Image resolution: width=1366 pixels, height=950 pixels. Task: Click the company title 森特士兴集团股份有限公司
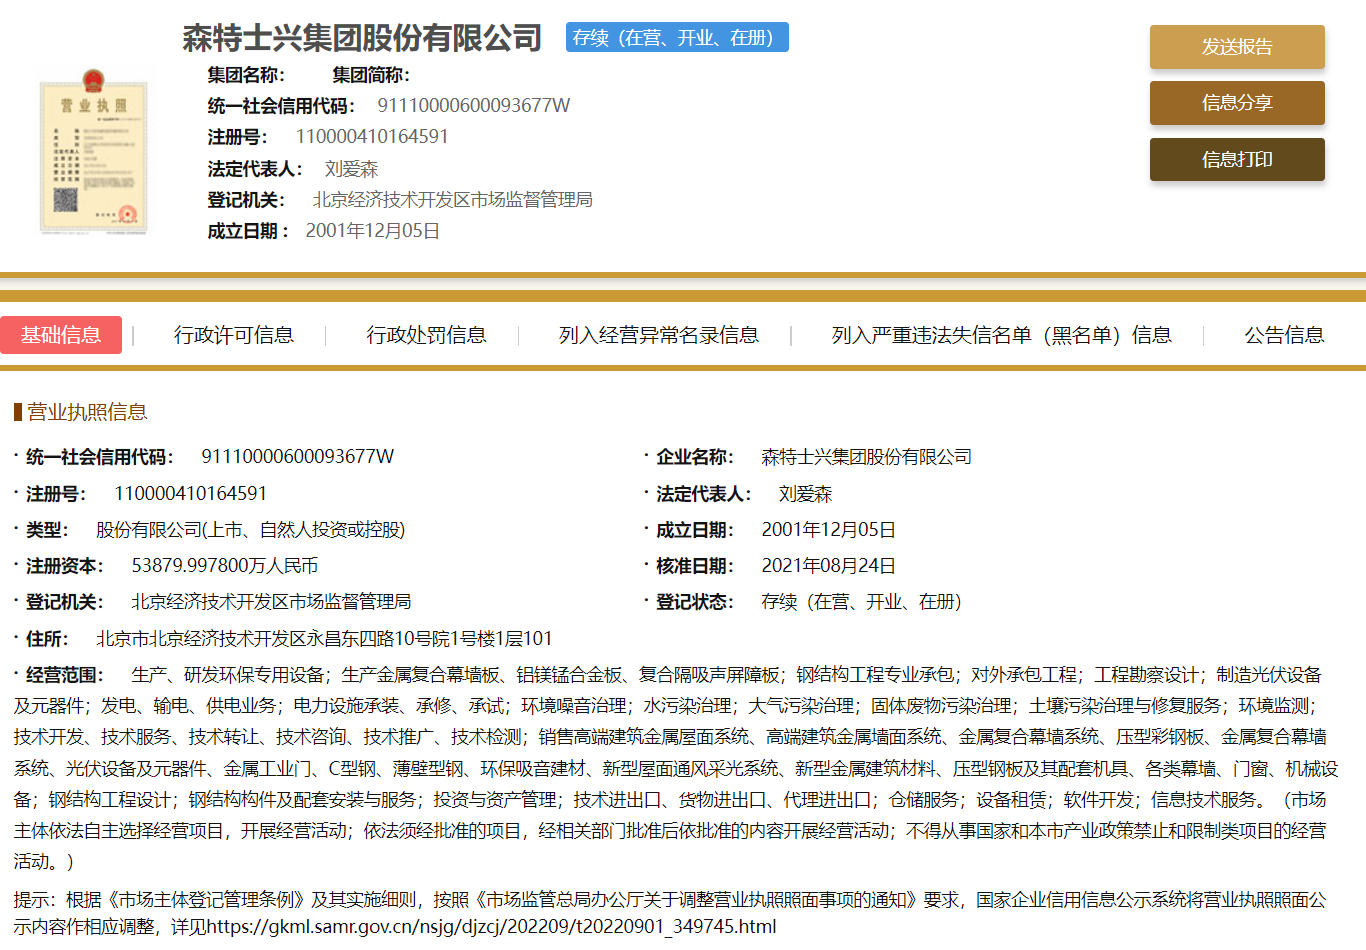point(362,38)
